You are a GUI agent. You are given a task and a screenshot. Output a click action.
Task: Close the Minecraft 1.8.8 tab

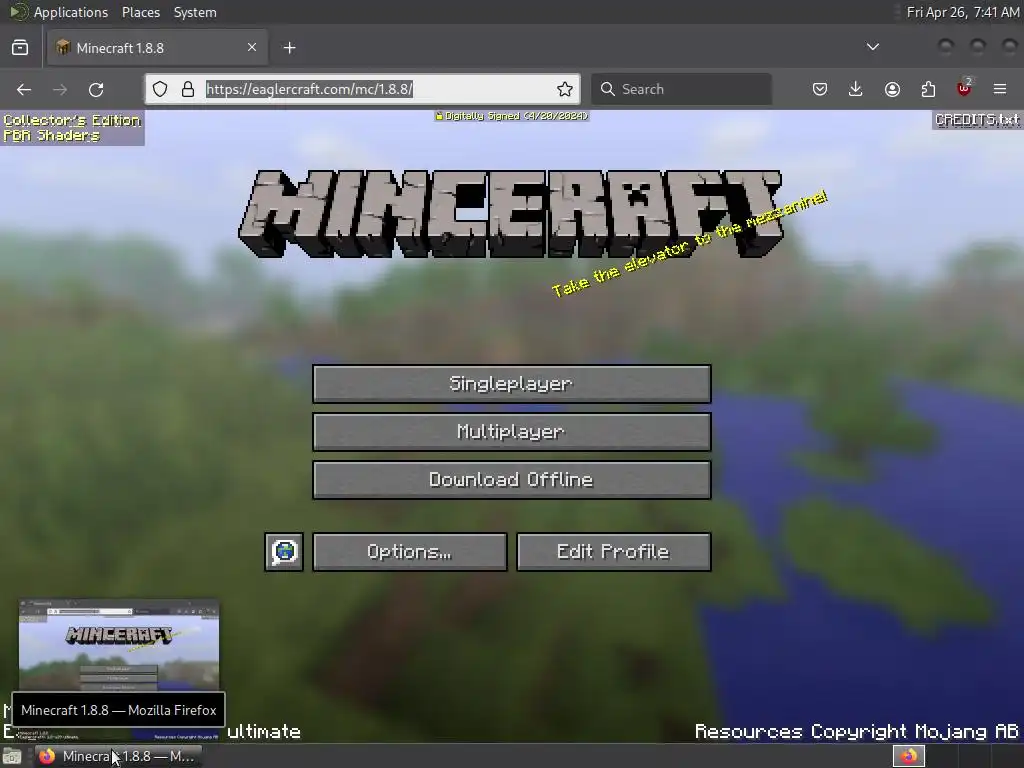(252, 48)
